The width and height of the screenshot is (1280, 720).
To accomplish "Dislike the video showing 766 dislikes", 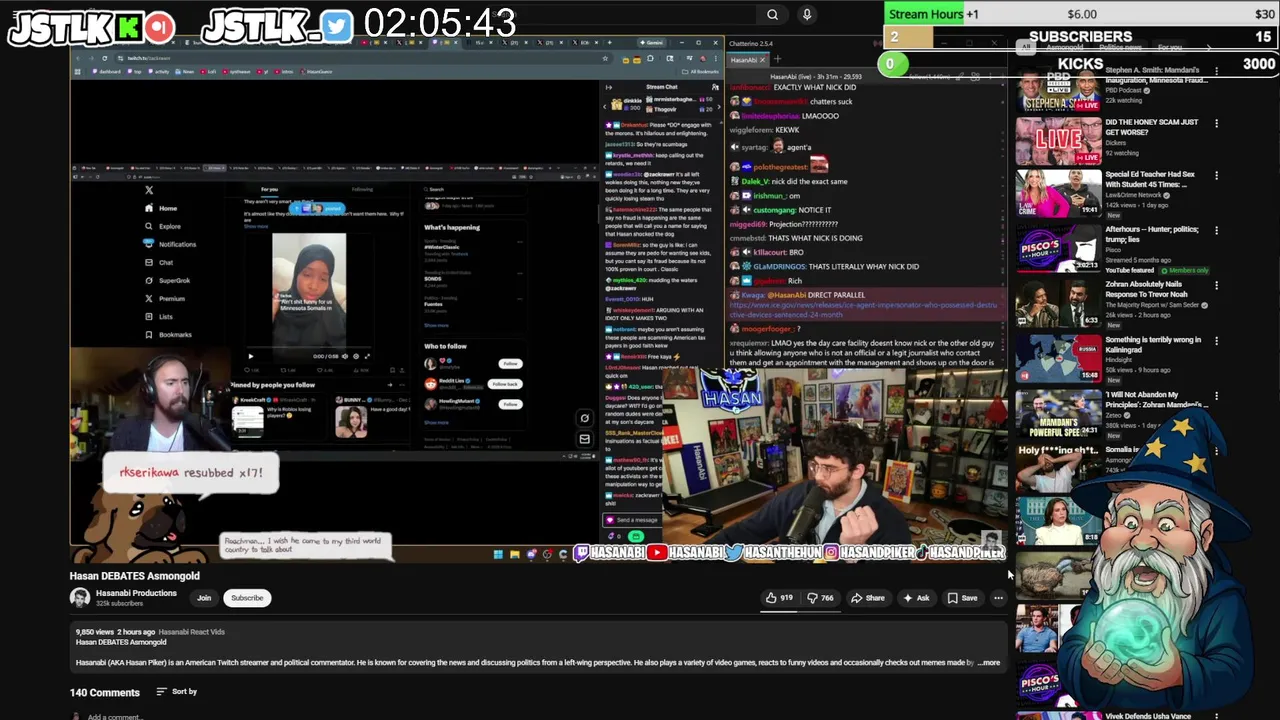I will pos(820,598).
